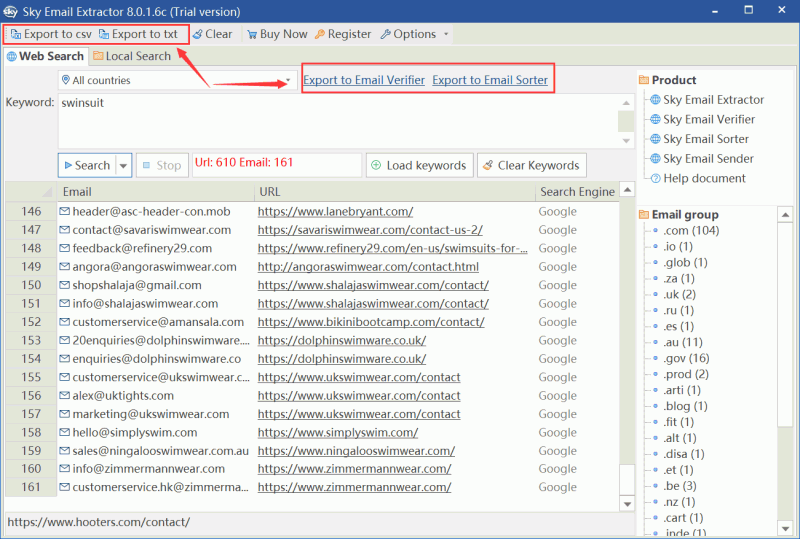Click the Buy Now cart icon
Screen dimensions: 800x539
click(x=251, y=34)
